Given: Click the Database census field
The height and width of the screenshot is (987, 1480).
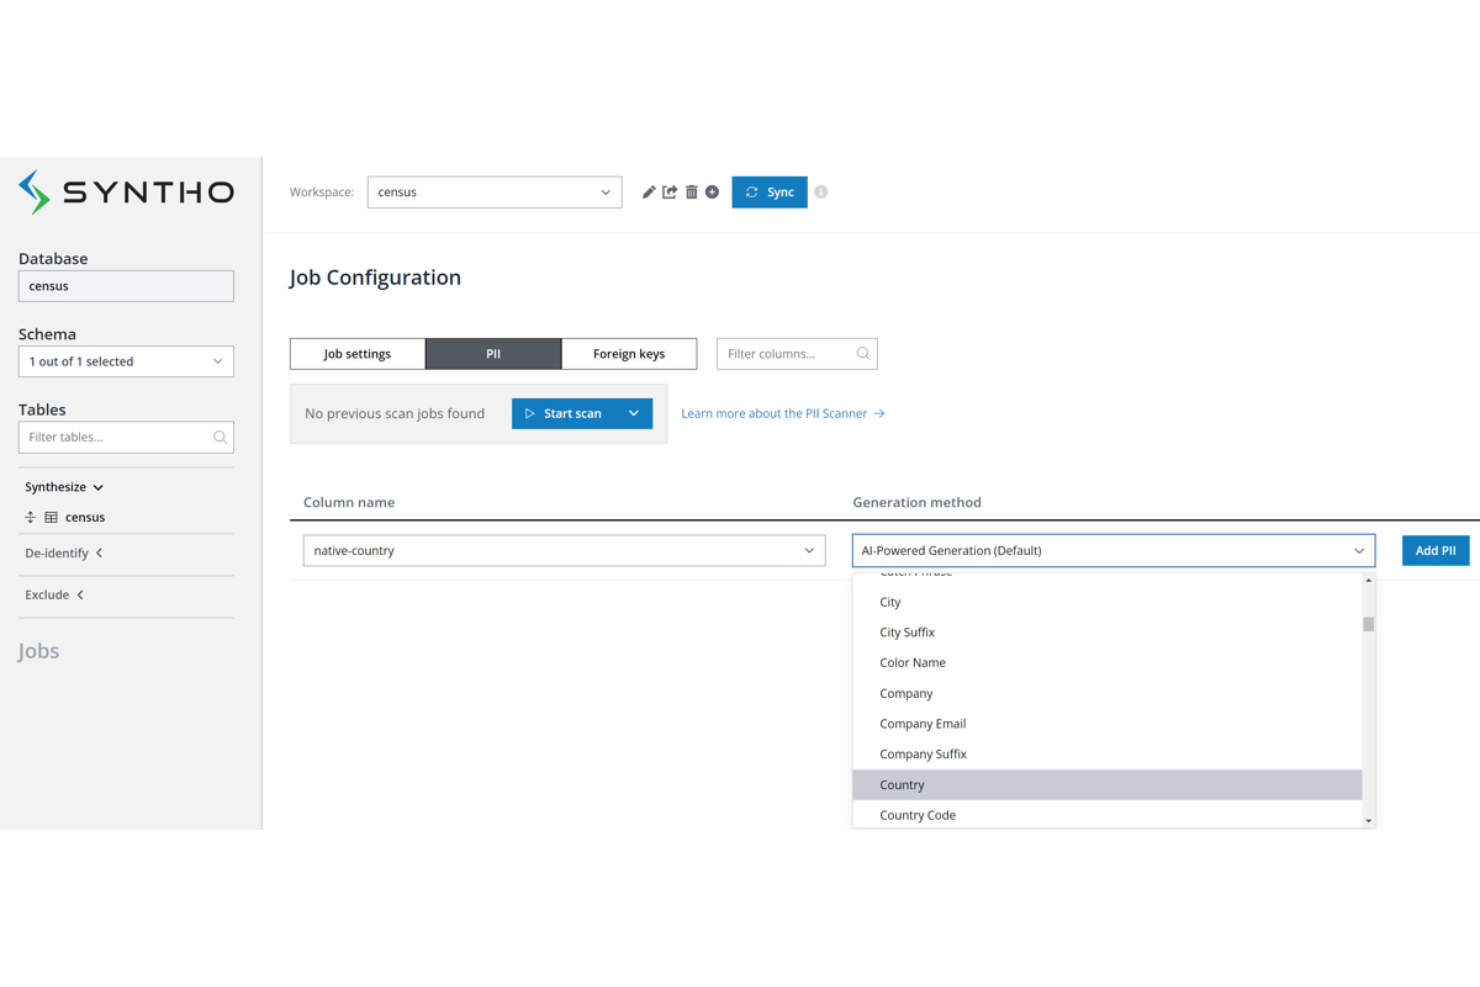Looking at the screenshot, I should (126, 286).
